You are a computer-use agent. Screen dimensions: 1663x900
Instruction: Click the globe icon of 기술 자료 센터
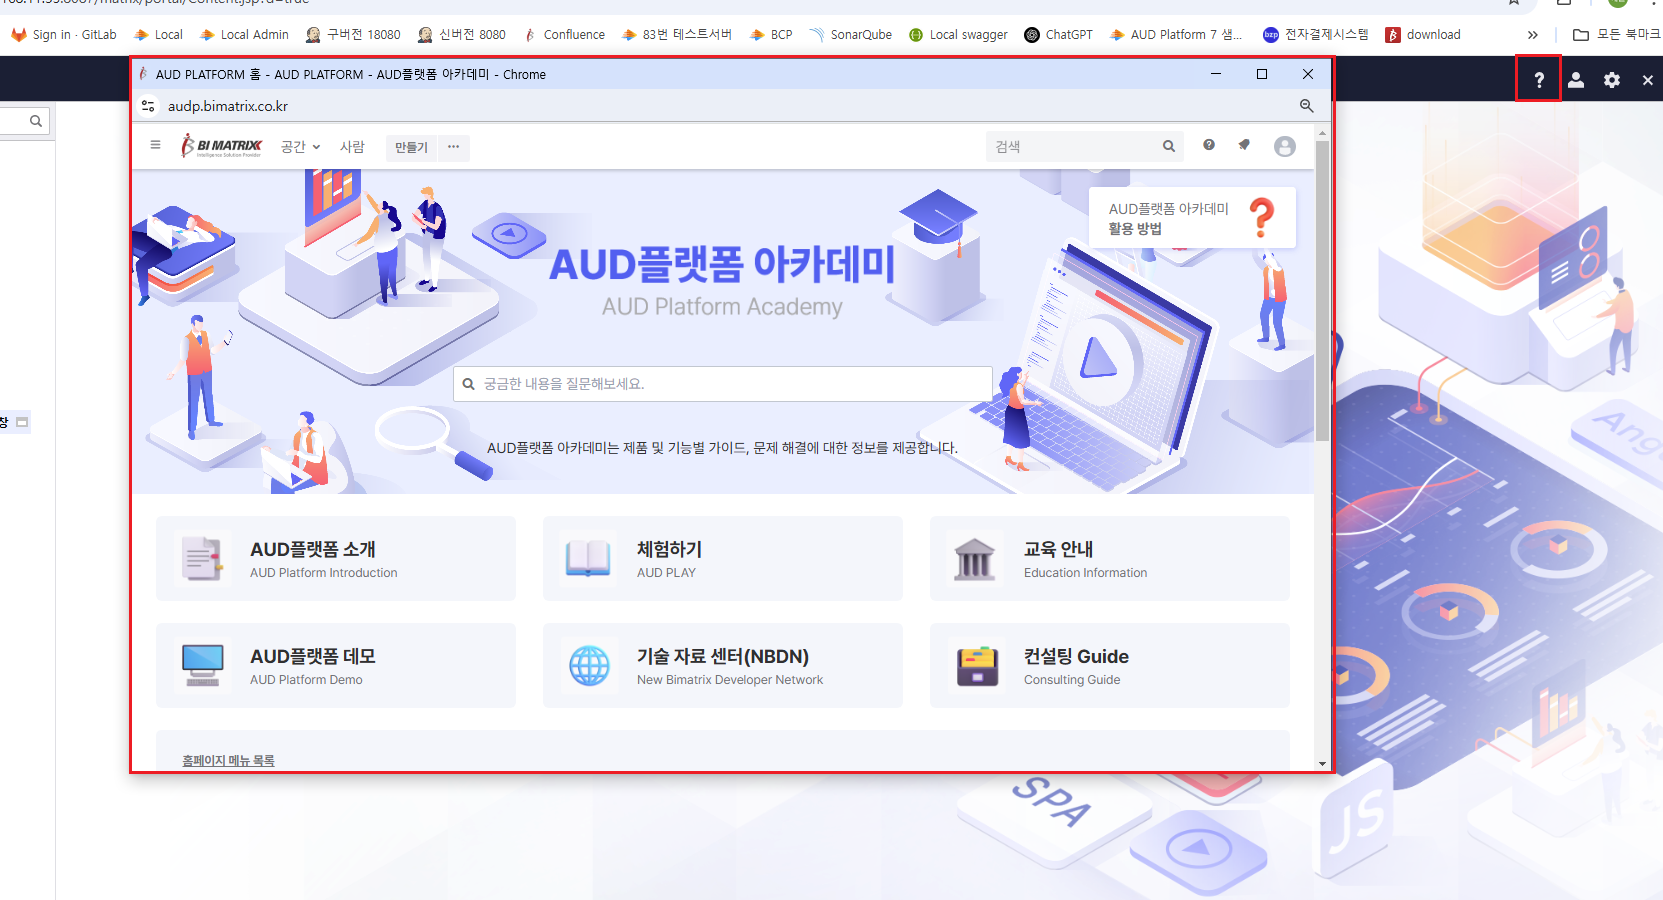(589, 666)
